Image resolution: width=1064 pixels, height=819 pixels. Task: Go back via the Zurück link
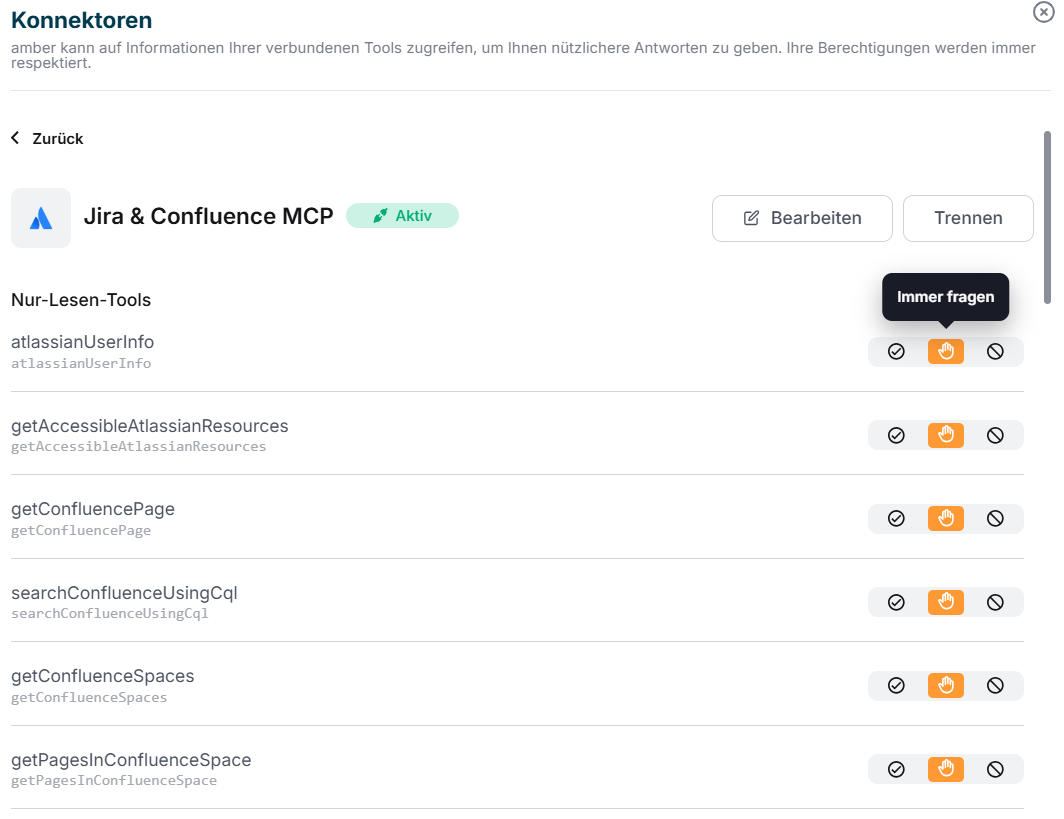click(47, 138)
